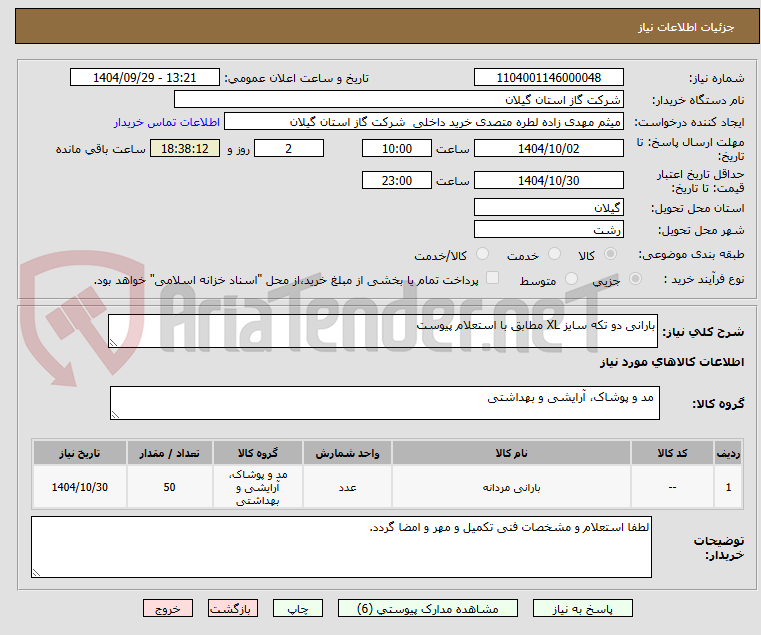This screenshot has width=761, height=635.
Task: Click the row number 1 cell
Action: 728,487
